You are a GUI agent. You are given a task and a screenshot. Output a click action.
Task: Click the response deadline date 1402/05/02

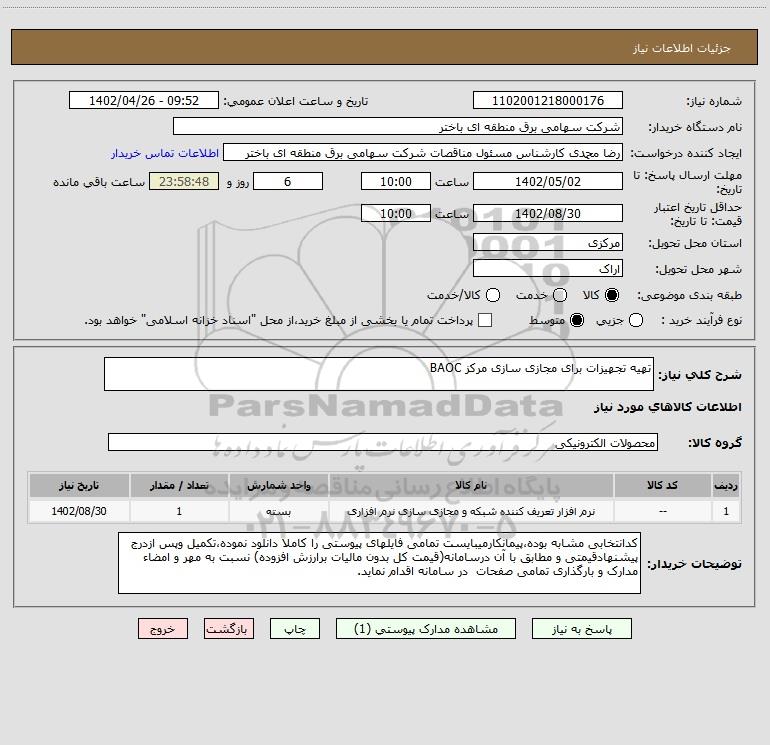(x=548, y=182)
